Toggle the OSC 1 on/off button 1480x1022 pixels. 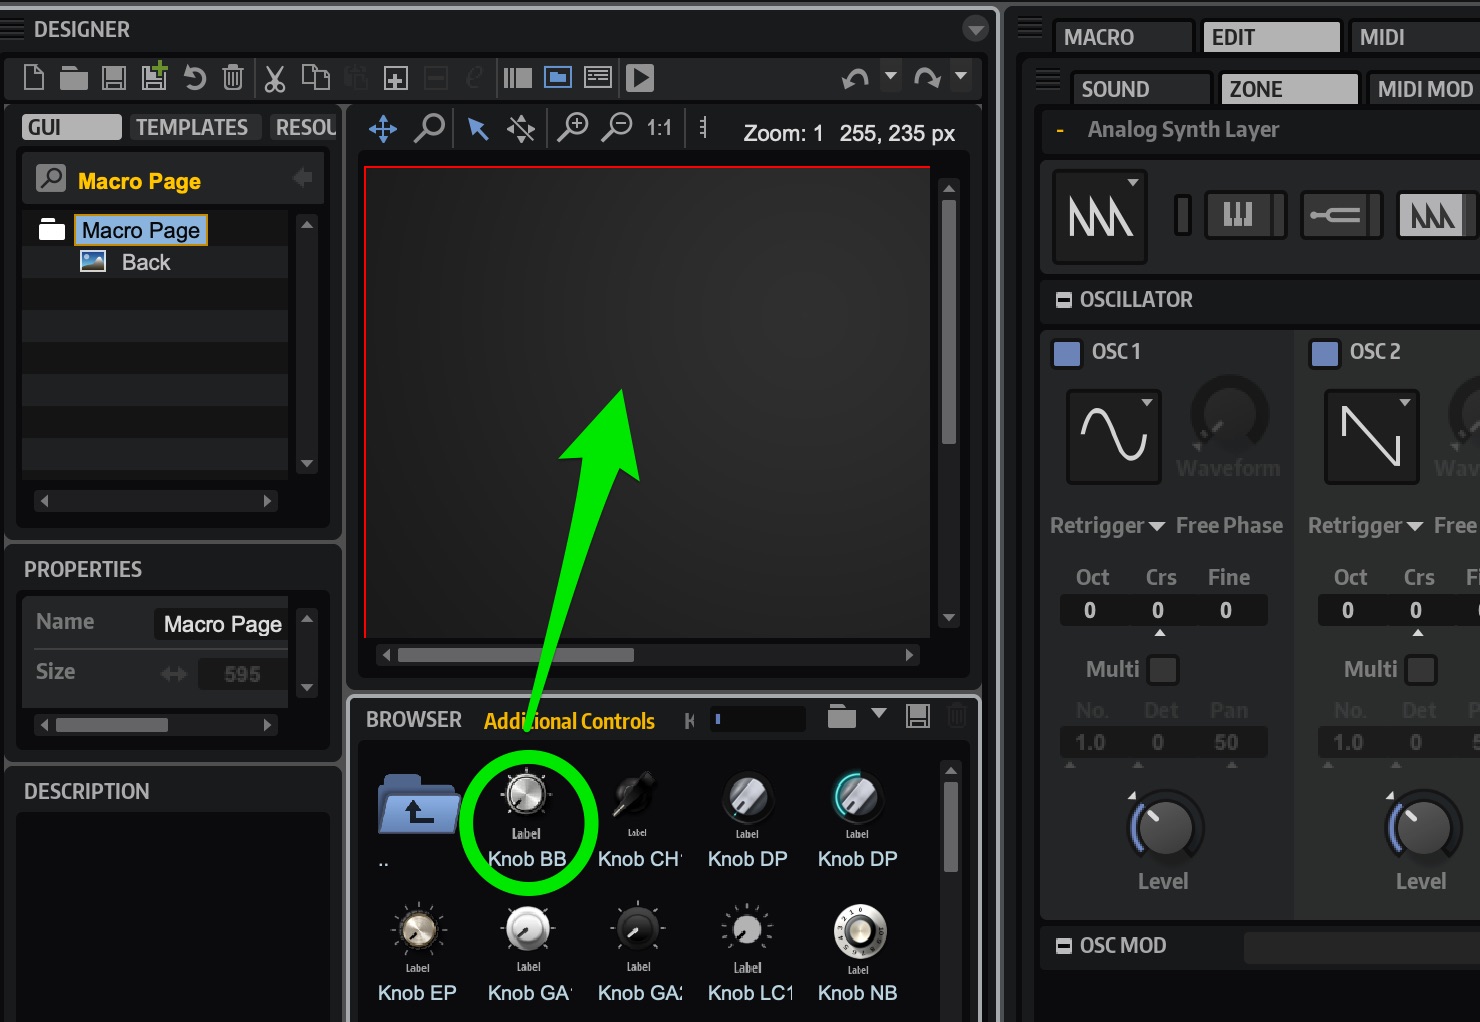click(x=1067, y=353)
